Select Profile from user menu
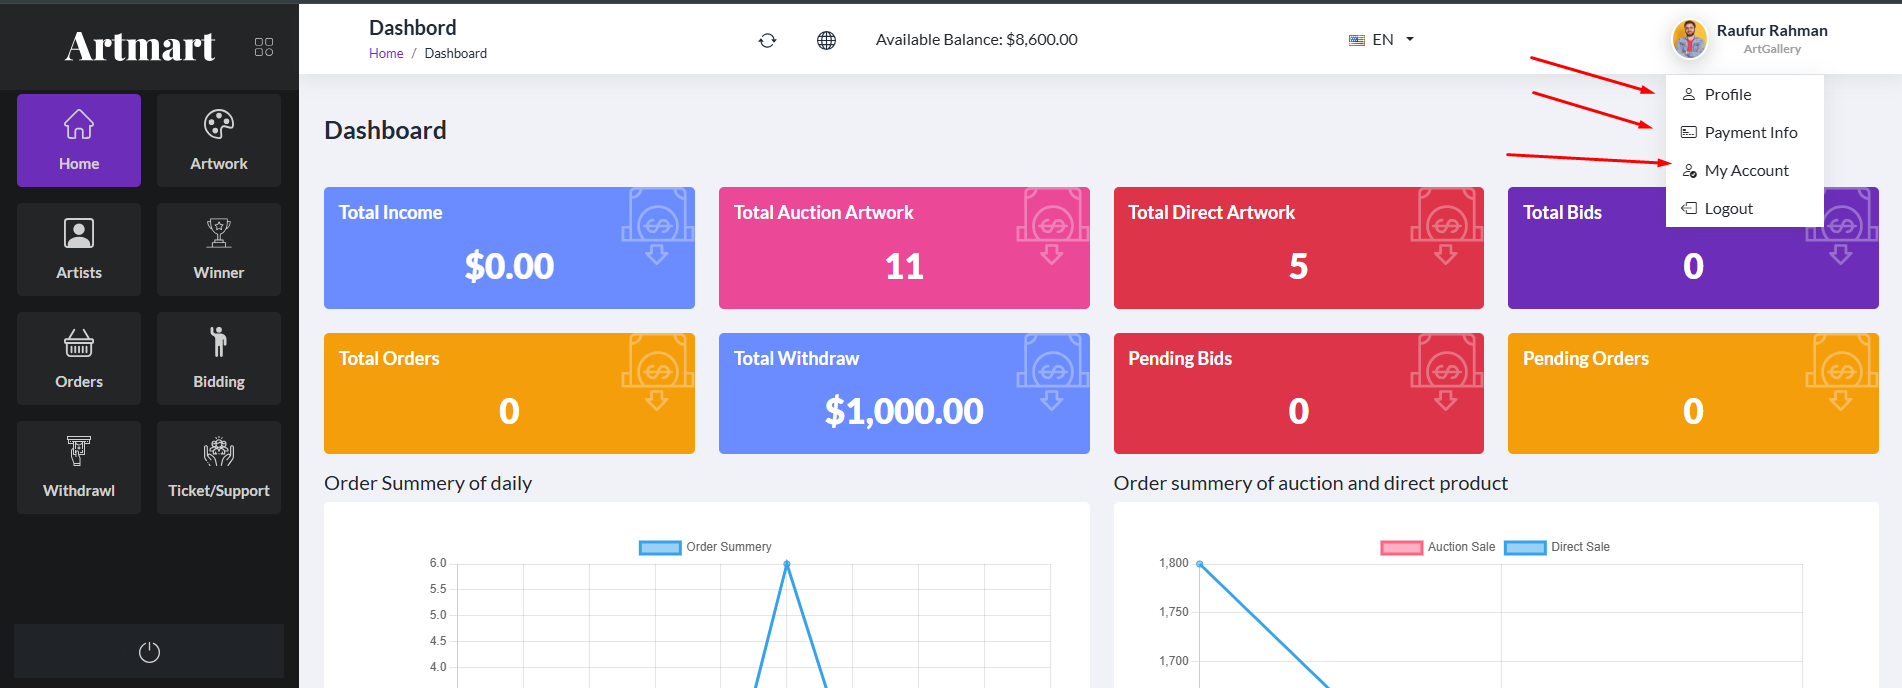This screenshot has width=1902, height=688. click(1727, 95)
